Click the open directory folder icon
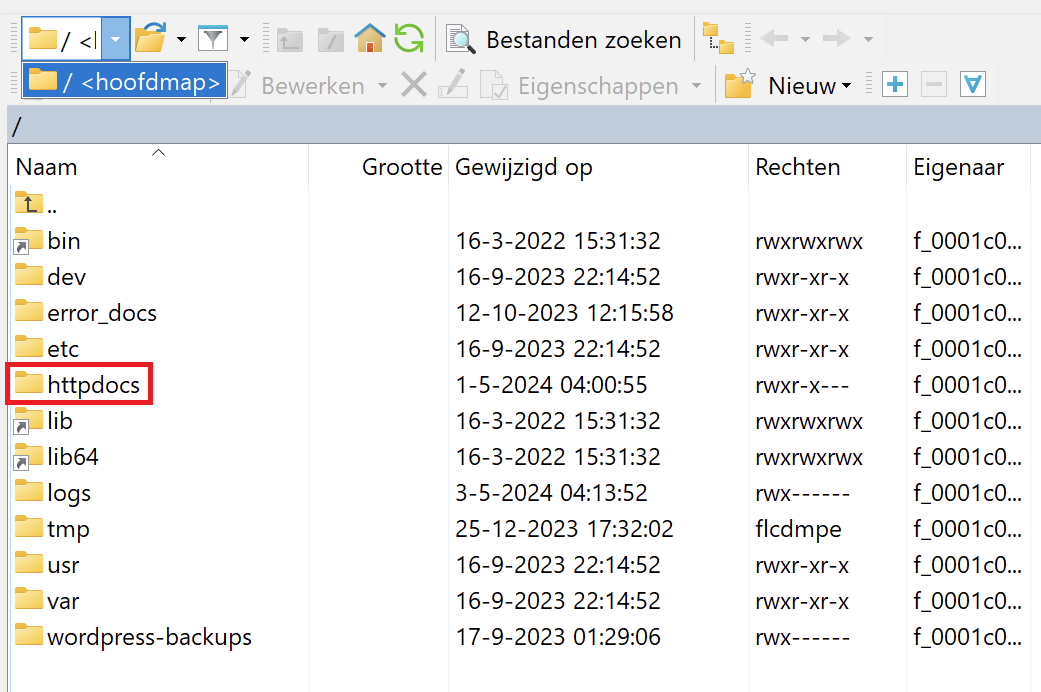The height and width of the screenshot is (692, 1041). coord(149,39)
